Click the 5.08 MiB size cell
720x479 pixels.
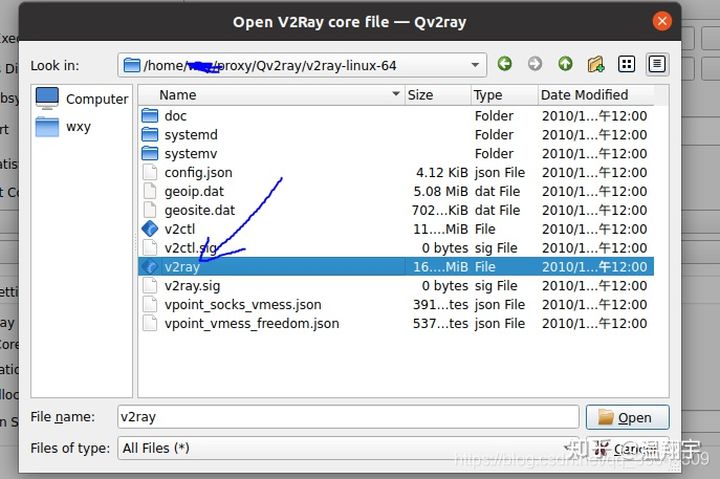441,191
